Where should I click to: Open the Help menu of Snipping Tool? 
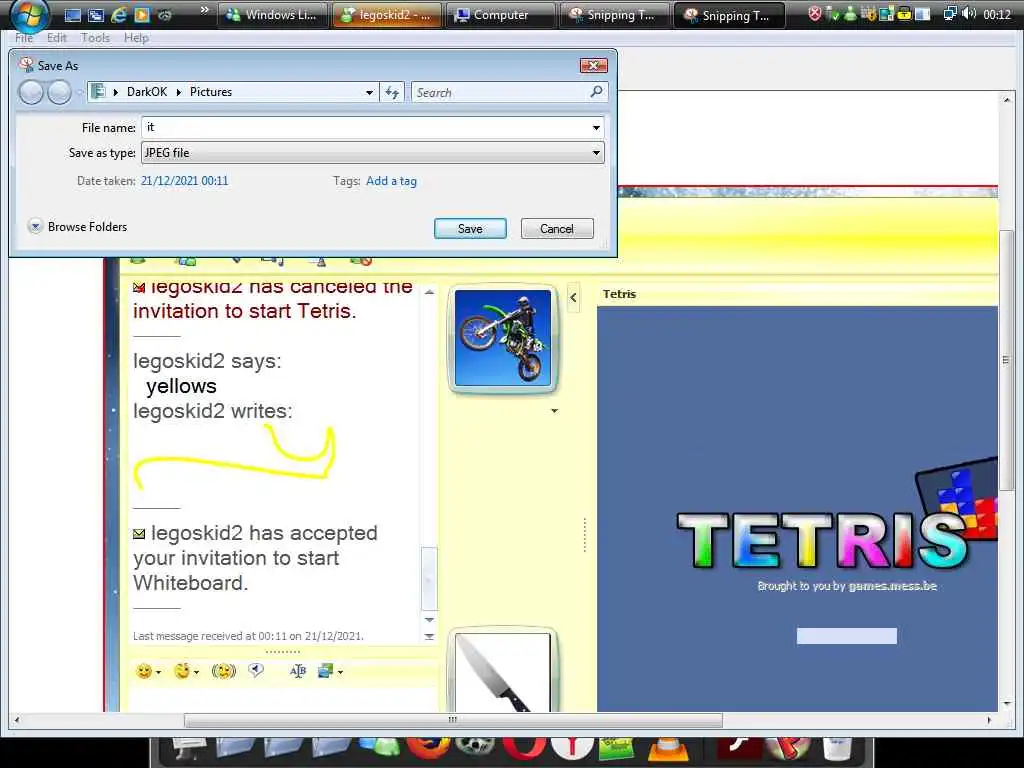tap(136, 38)
